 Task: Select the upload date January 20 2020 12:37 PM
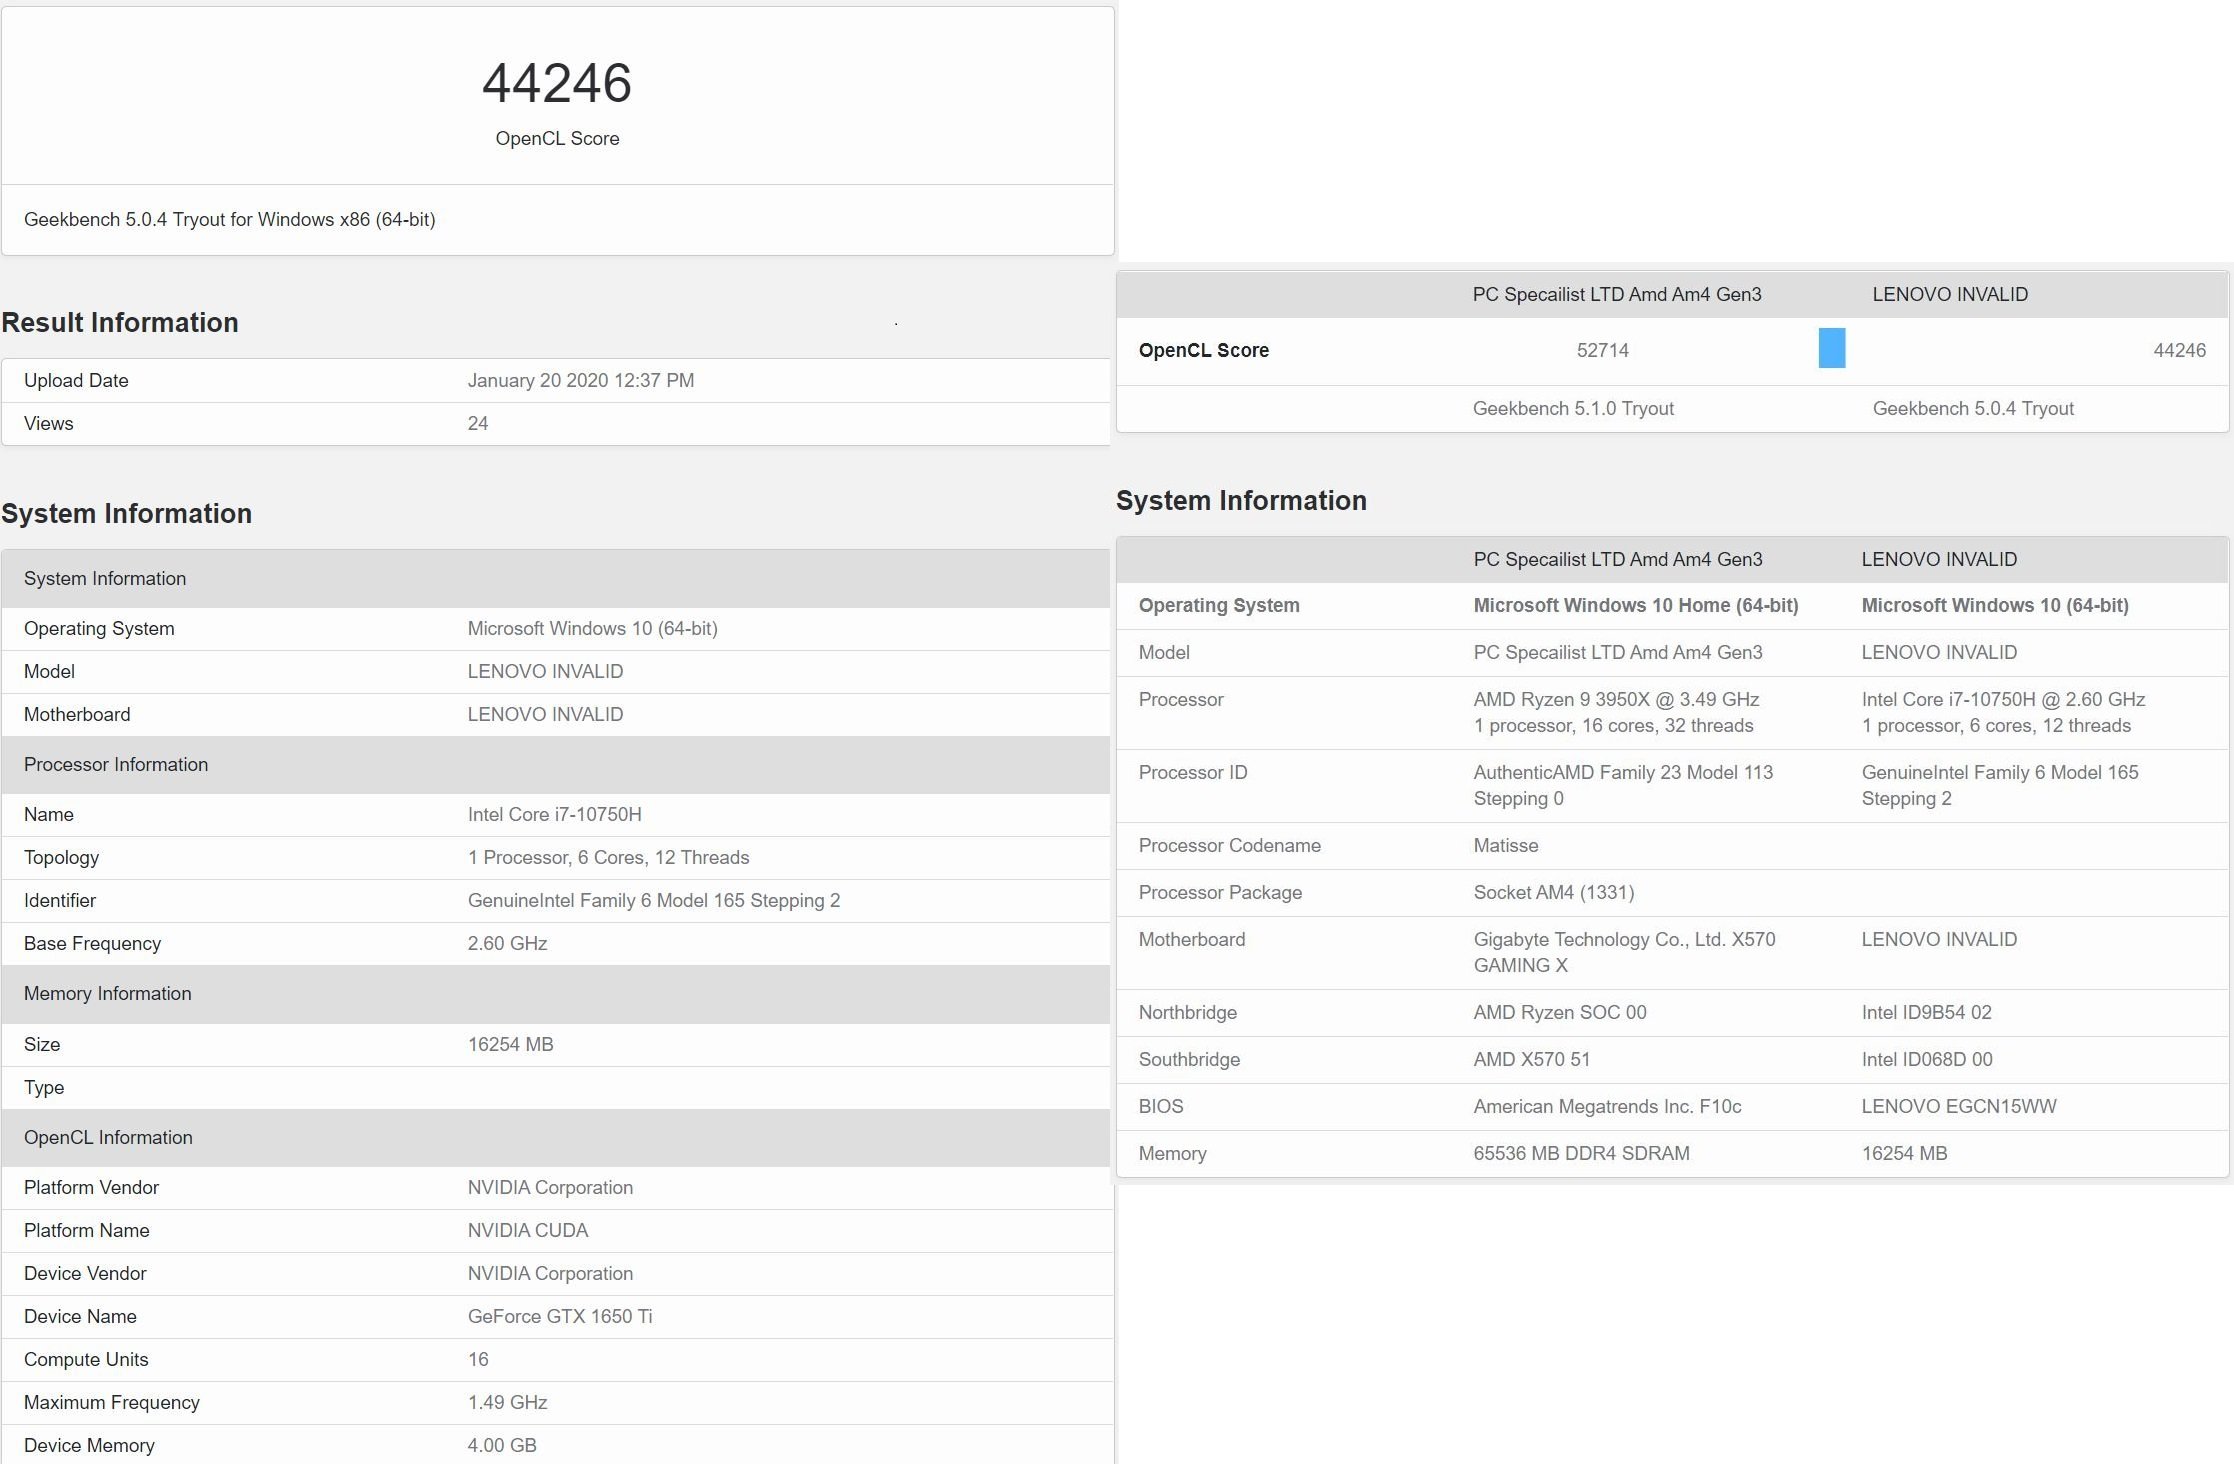[581, 381]
